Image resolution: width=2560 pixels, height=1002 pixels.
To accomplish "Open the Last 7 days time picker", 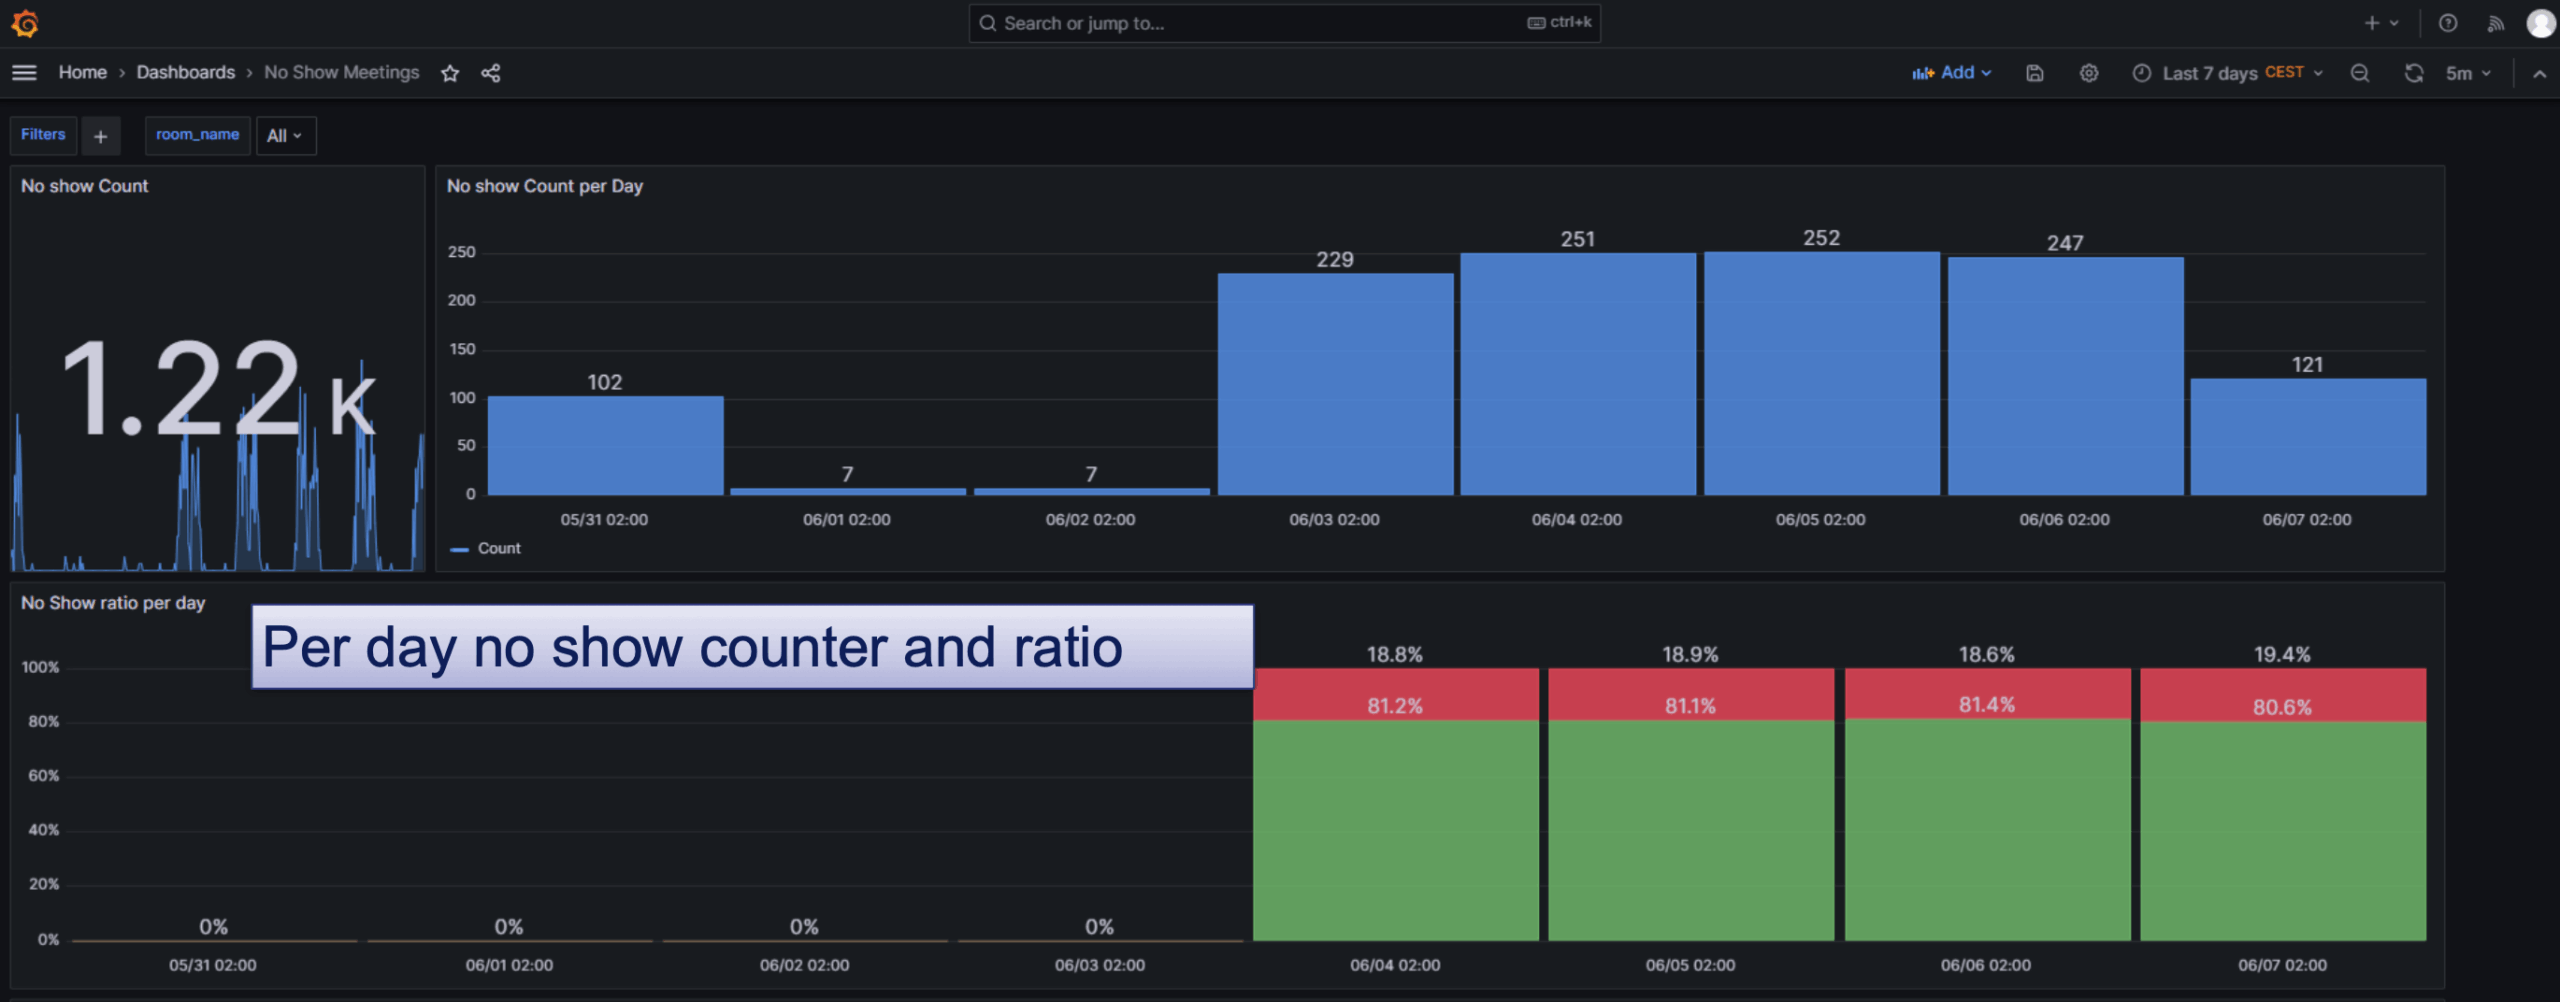I will pyautogui.click(x=2227, y=73).
